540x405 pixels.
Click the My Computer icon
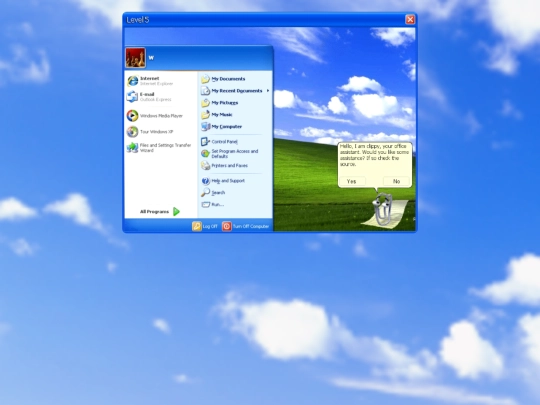[x=206, y=126]
